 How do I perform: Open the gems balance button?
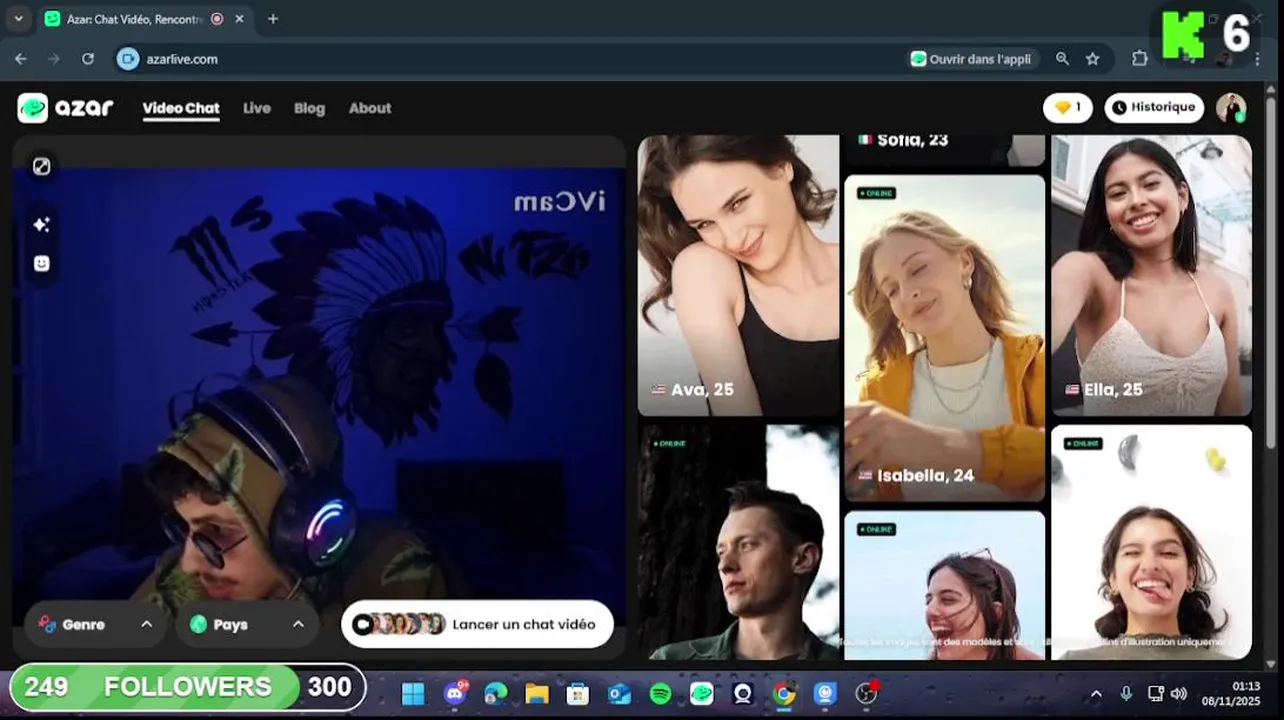point(1068,107)
